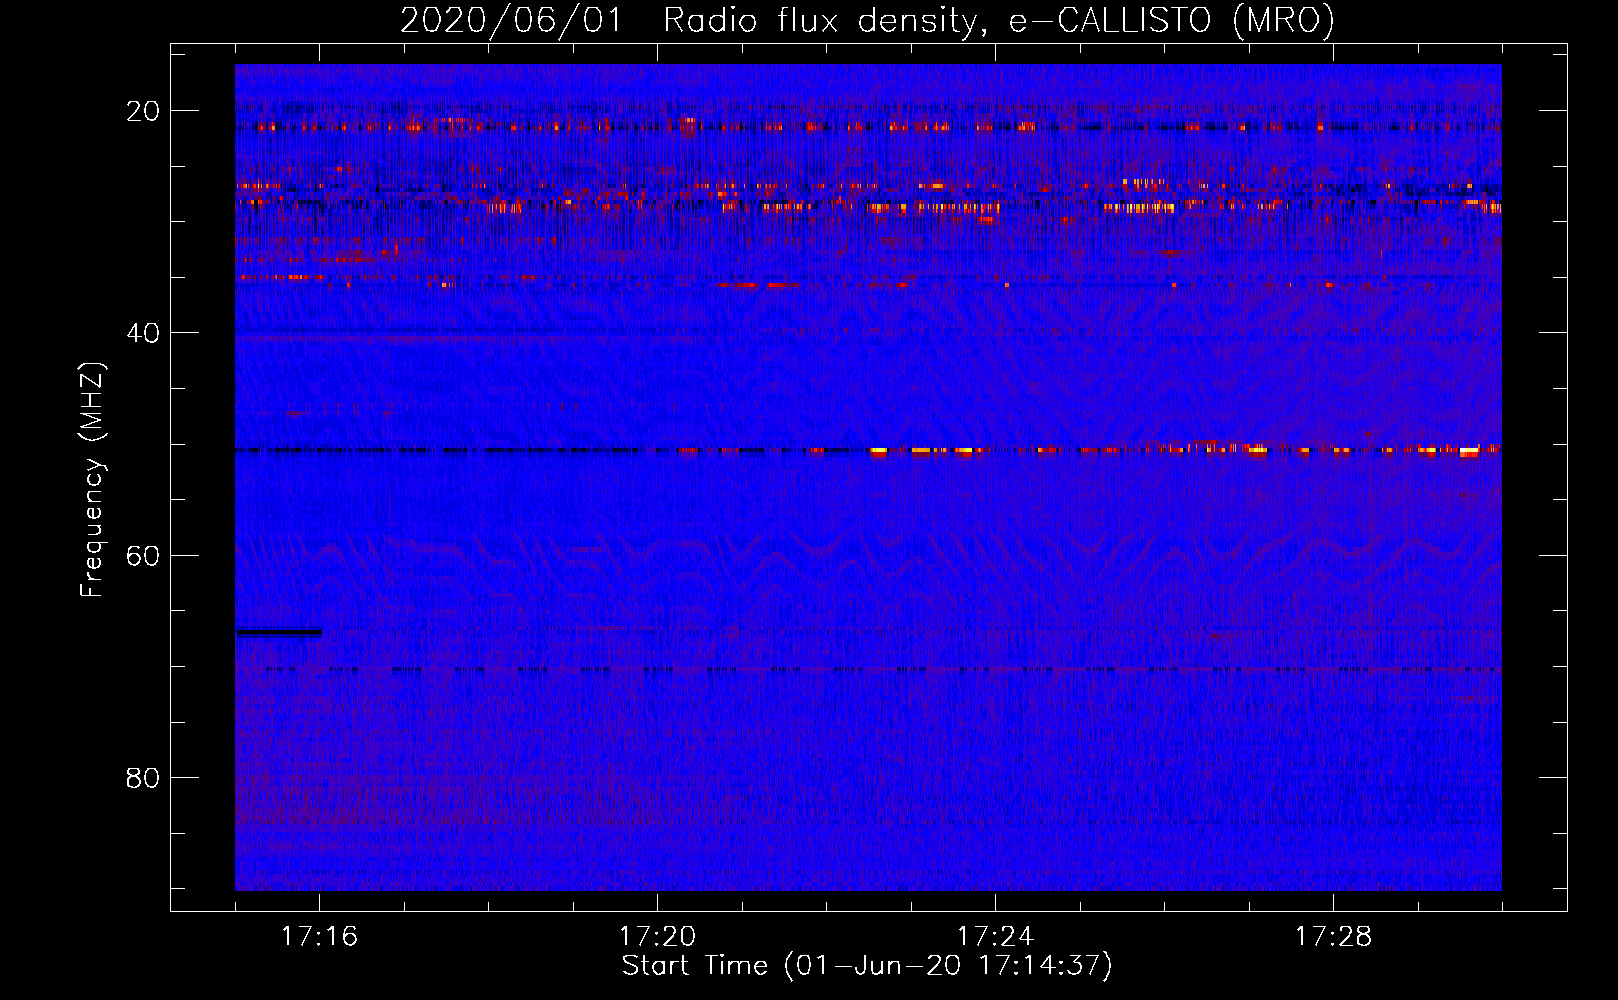Click the '17:28' time tick label

pos(1333,936)
